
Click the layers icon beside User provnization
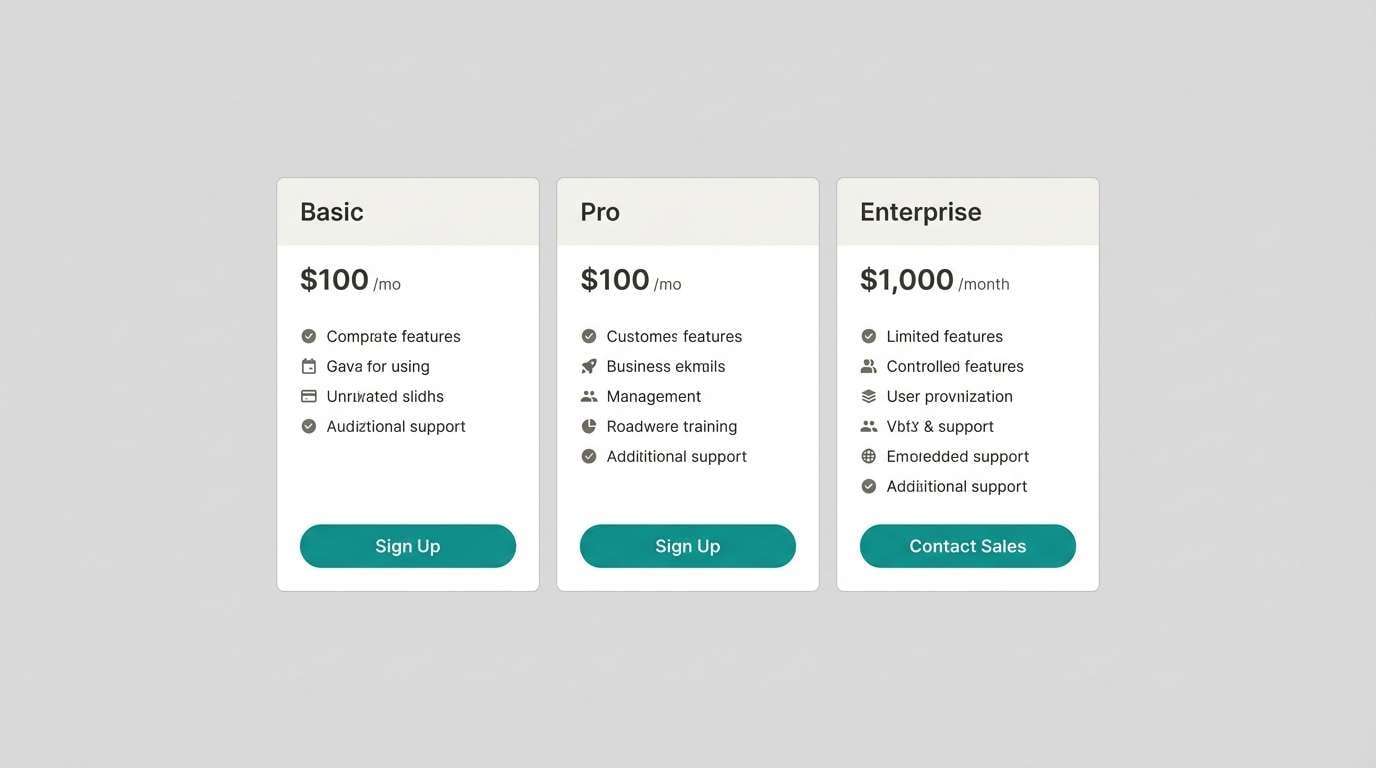(868, 396)
